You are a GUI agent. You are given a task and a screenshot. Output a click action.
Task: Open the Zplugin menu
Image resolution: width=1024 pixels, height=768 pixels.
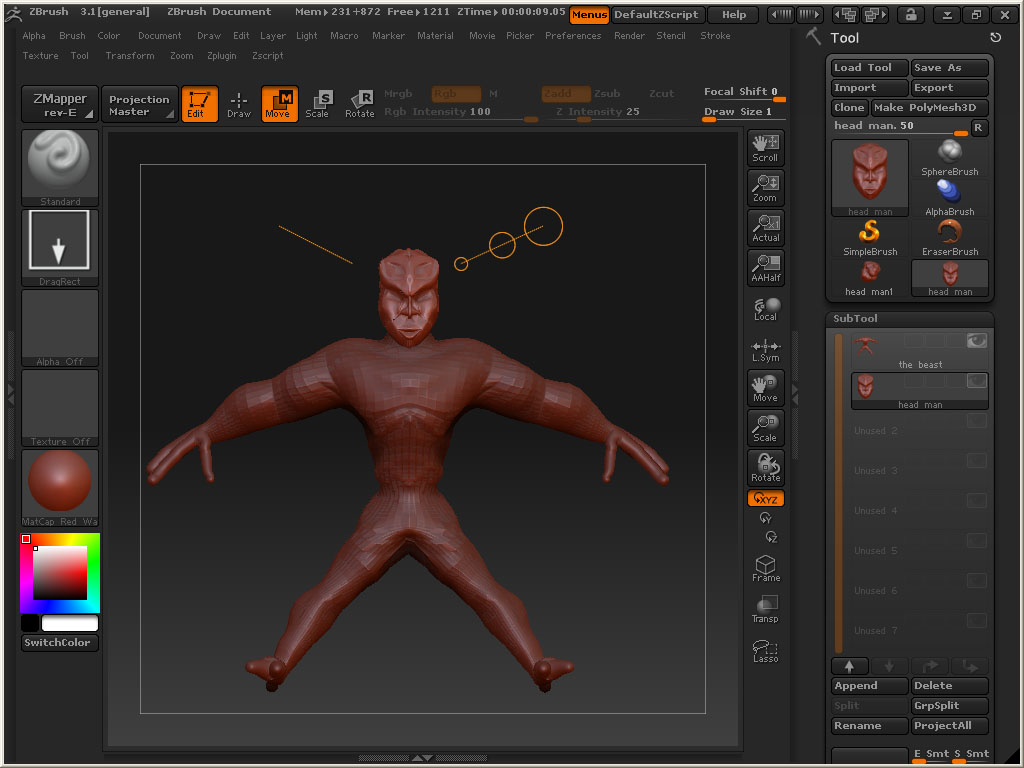tap(222, 56)
